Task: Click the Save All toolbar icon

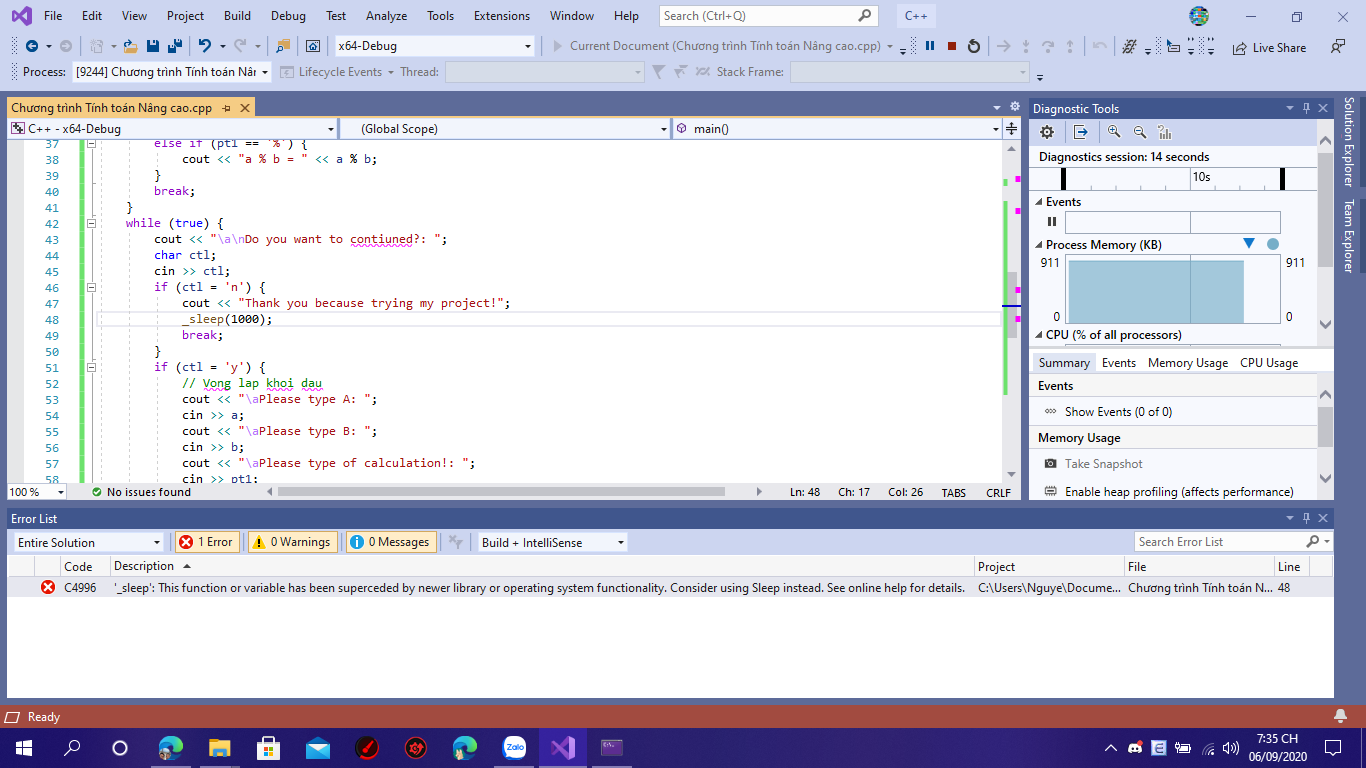Action: (174, 46)
